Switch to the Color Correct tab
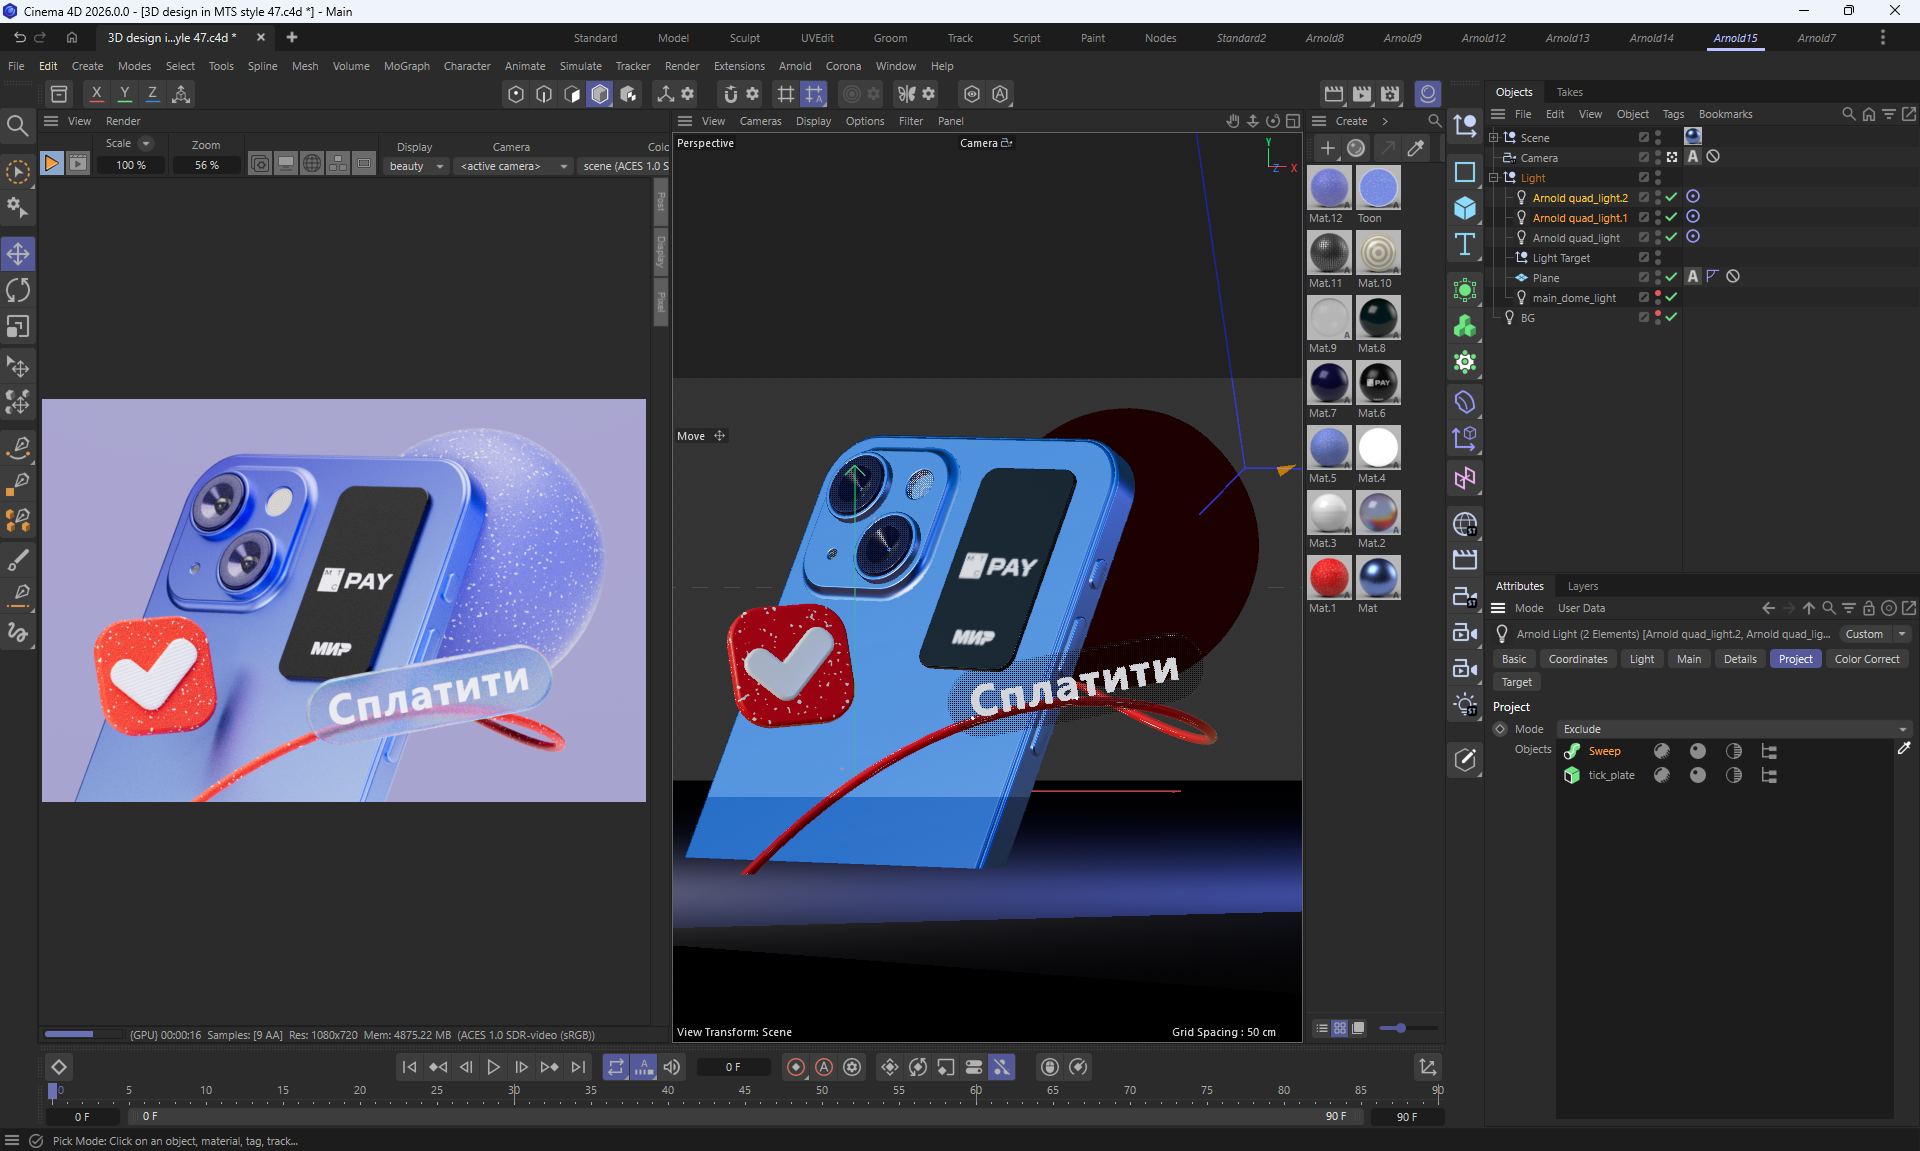This screenshot has height=1151, width=1920. [1866, 659]
